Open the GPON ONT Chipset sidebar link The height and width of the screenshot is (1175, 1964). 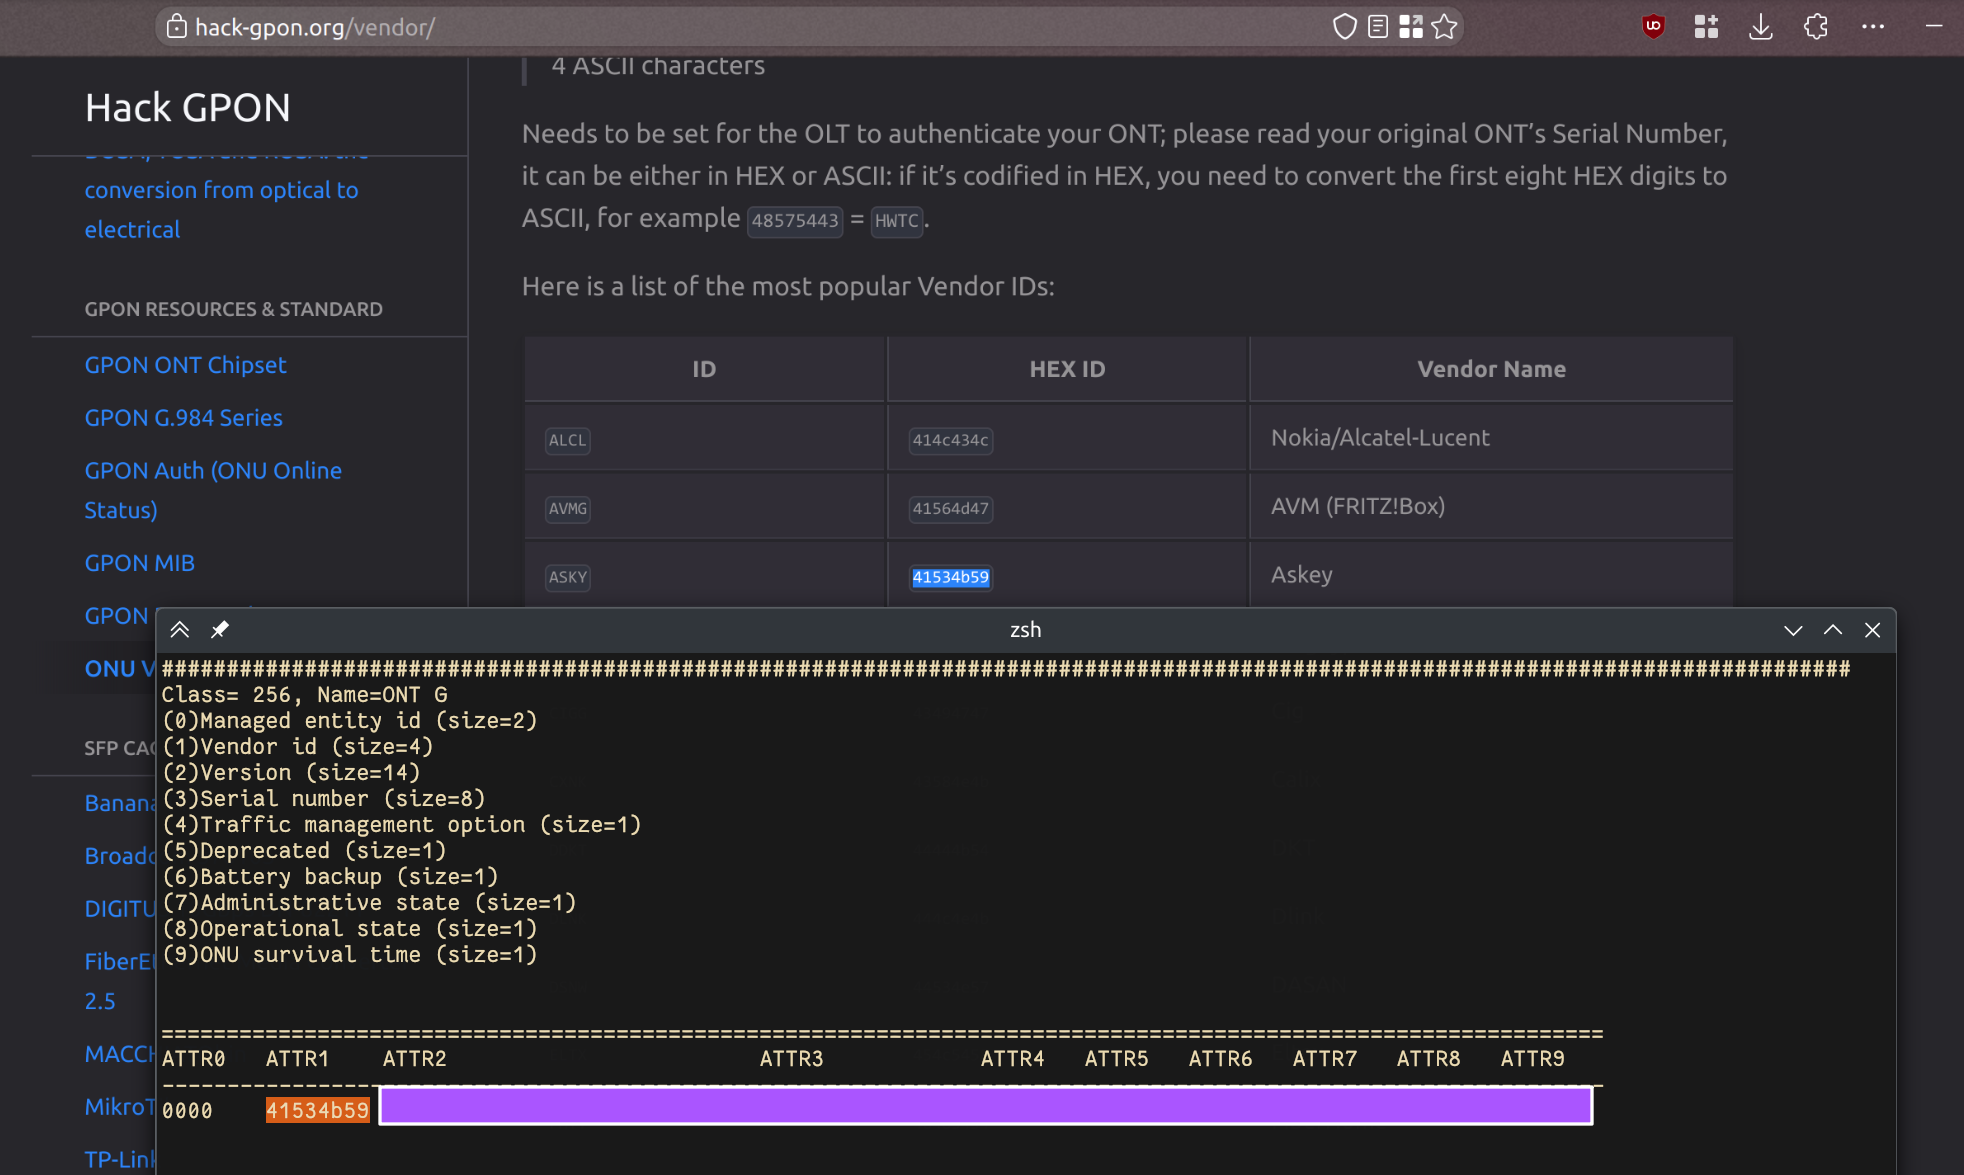tap(185, 365)
